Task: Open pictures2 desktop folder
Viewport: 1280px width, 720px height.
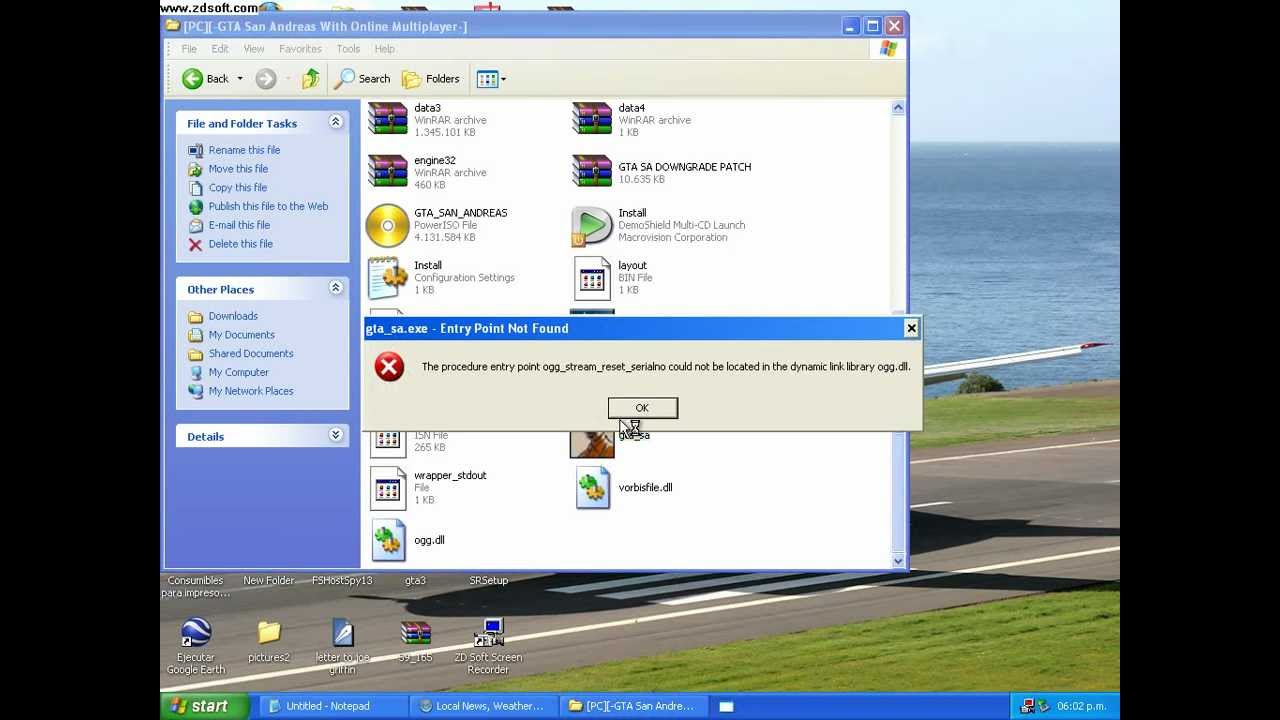Action: click(x=269, y=633)
